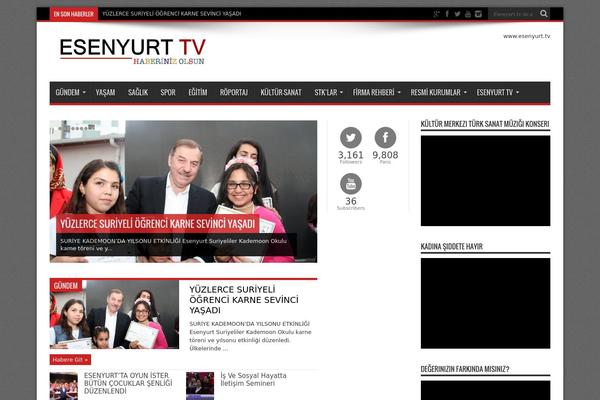The image size is (600, 400).
Task: Click the 3,161 Twitter followers count
Action: coord(351,155)
